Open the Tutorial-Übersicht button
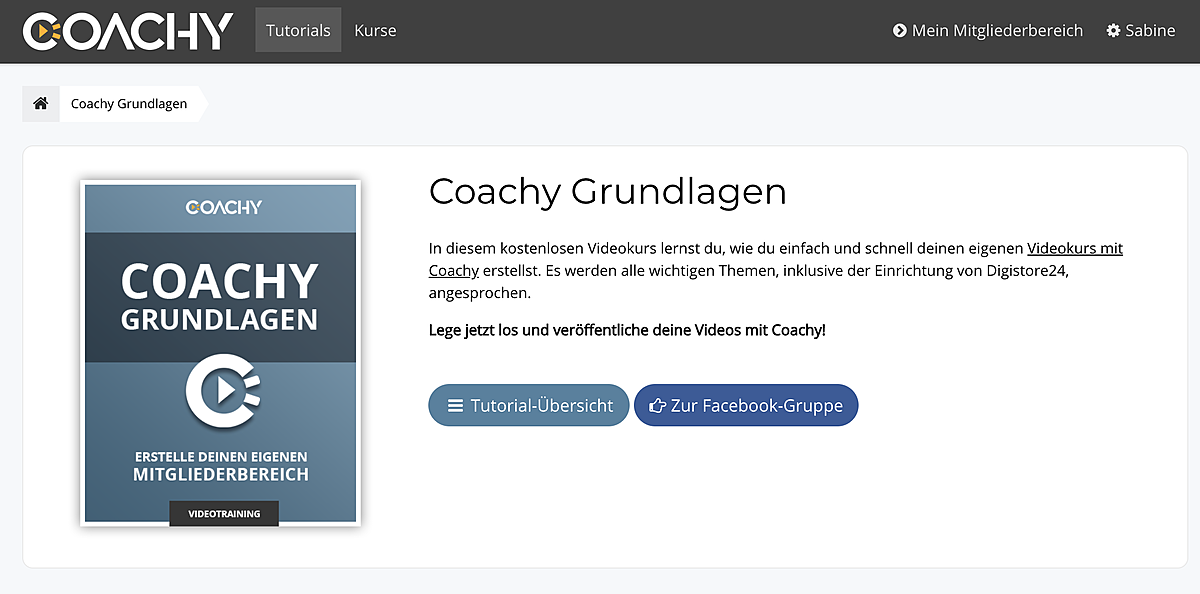Image resolution: width=1200 pixels, height=594 pixels. click(529, 405)
